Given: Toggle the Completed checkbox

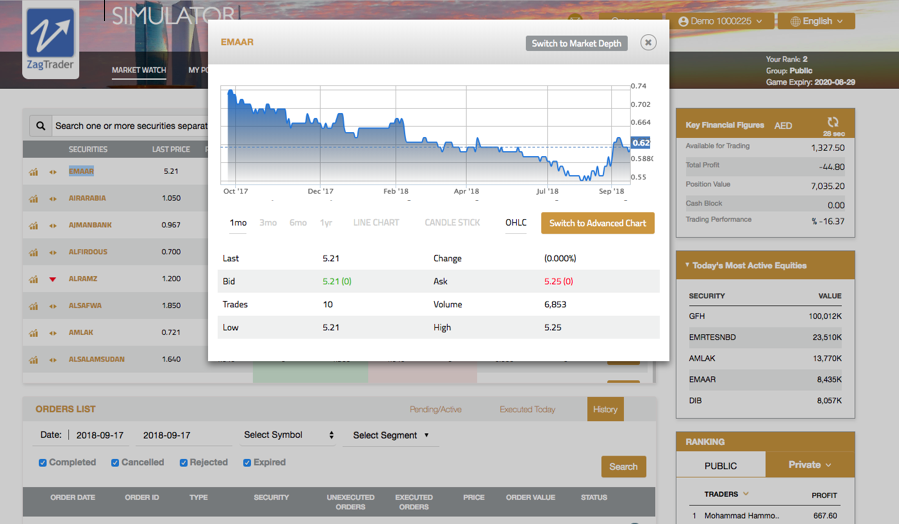Looking at the screenshot, I should pos(42,463).
